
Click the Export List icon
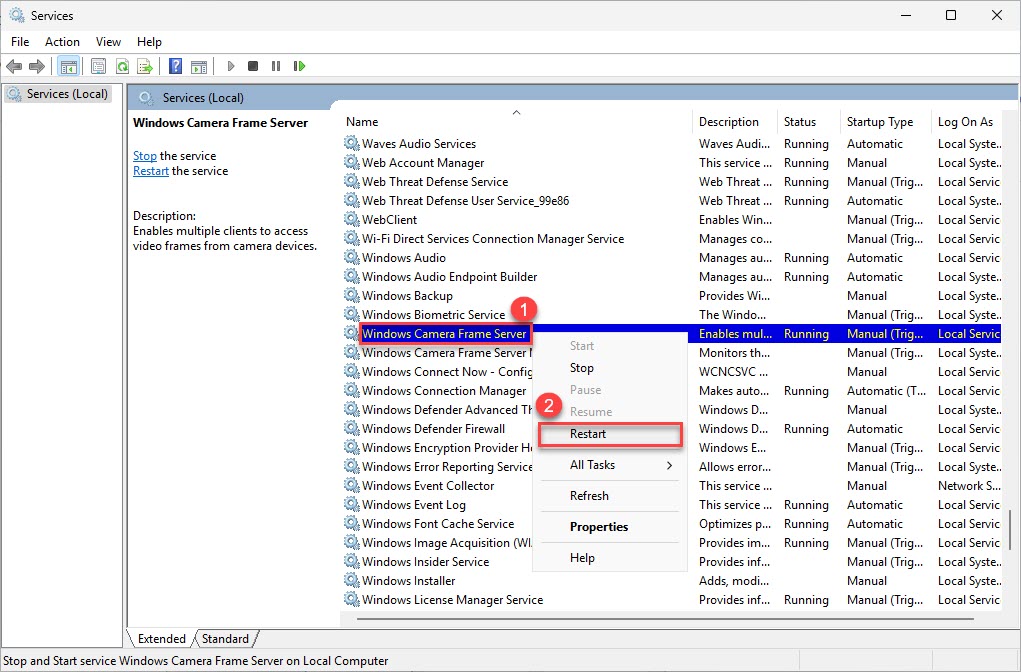pos(145,66)
